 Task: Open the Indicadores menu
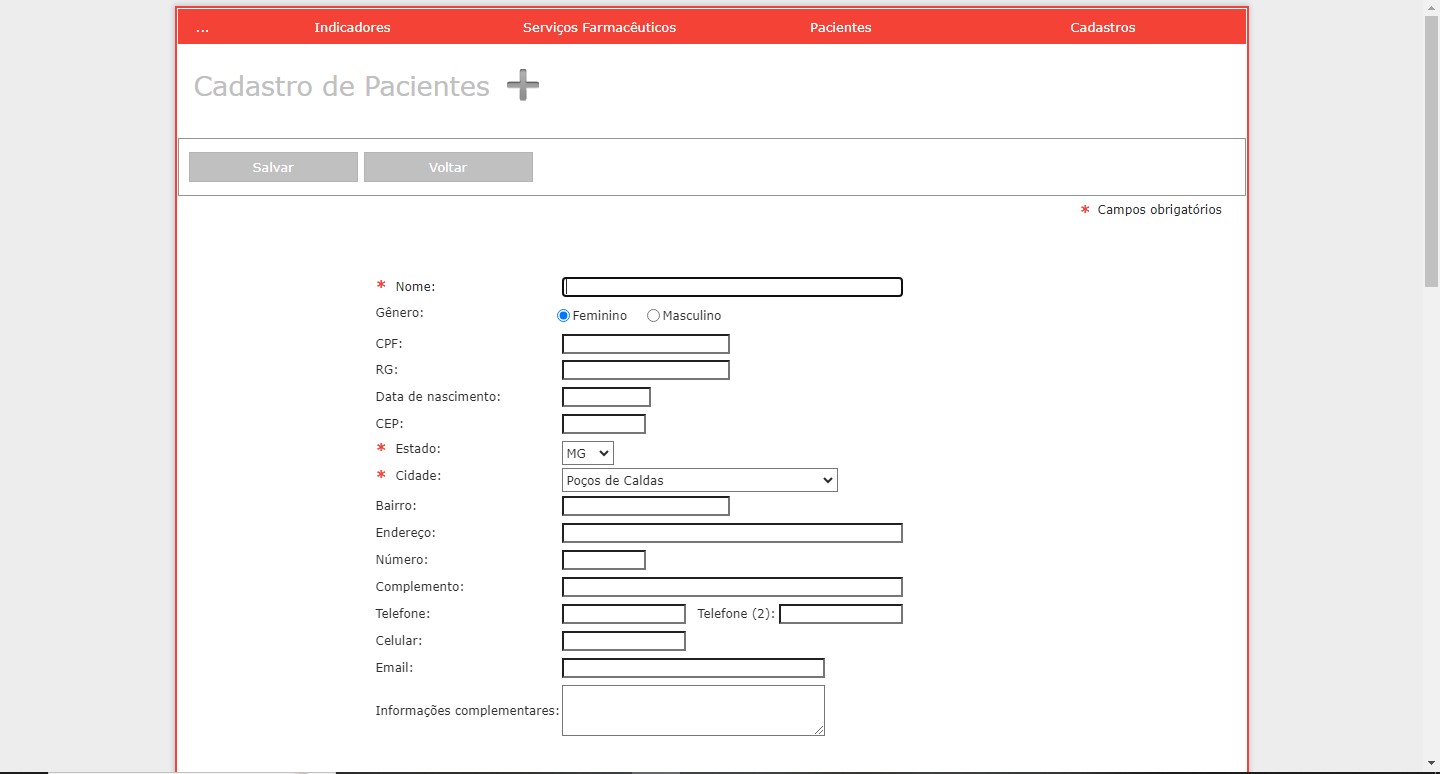point(352,27)
